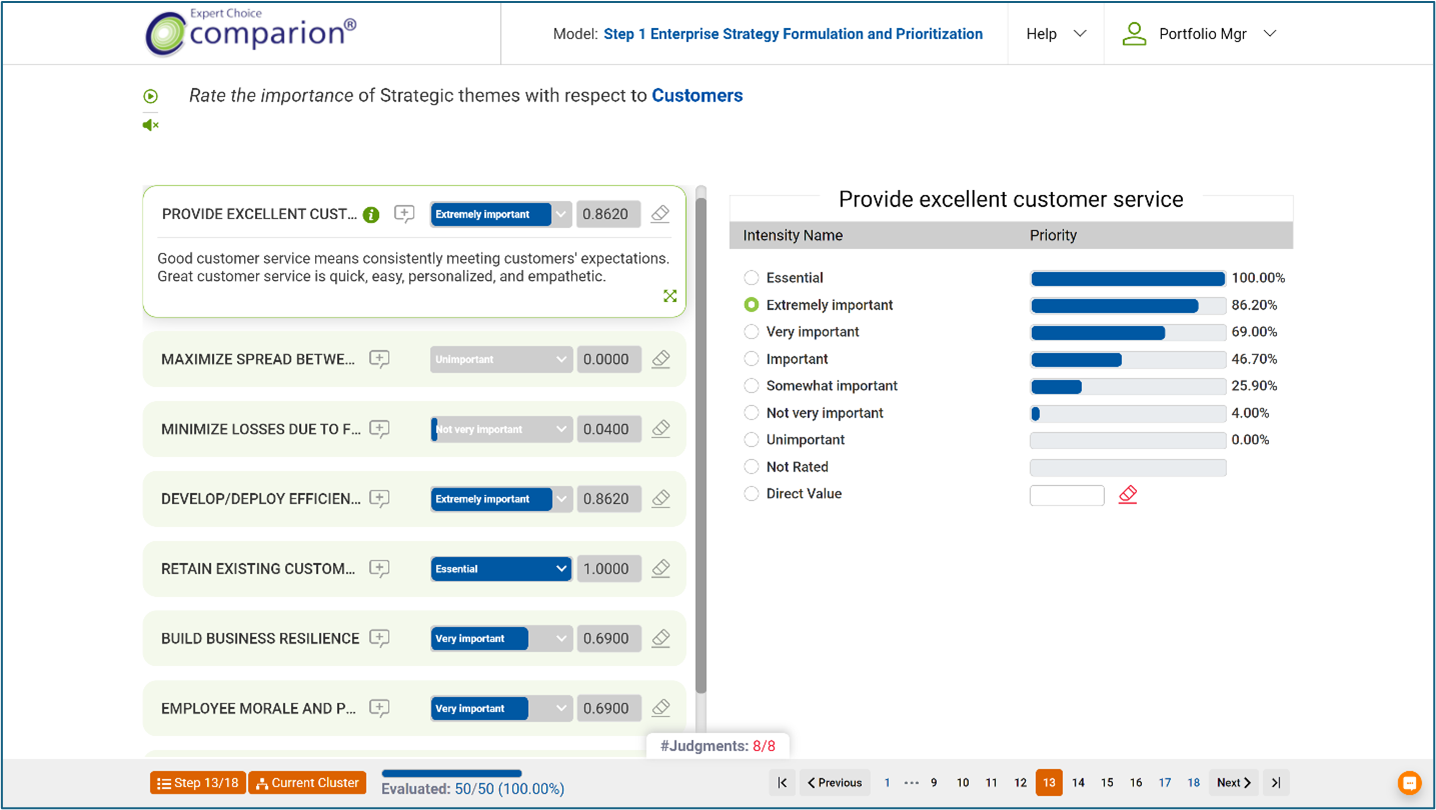Open comment icon for Maximize Spread row
The image size is (1436, 810).
tap(379, 359)
